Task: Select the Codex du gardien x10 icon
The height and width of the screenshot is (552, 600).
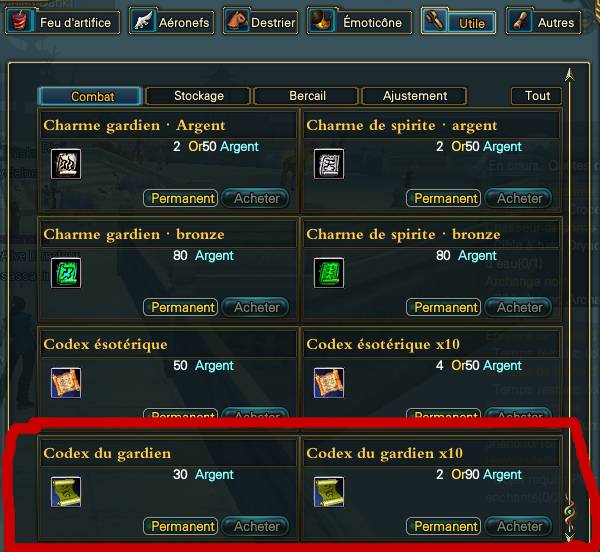Action: click(x=329, y=492)
